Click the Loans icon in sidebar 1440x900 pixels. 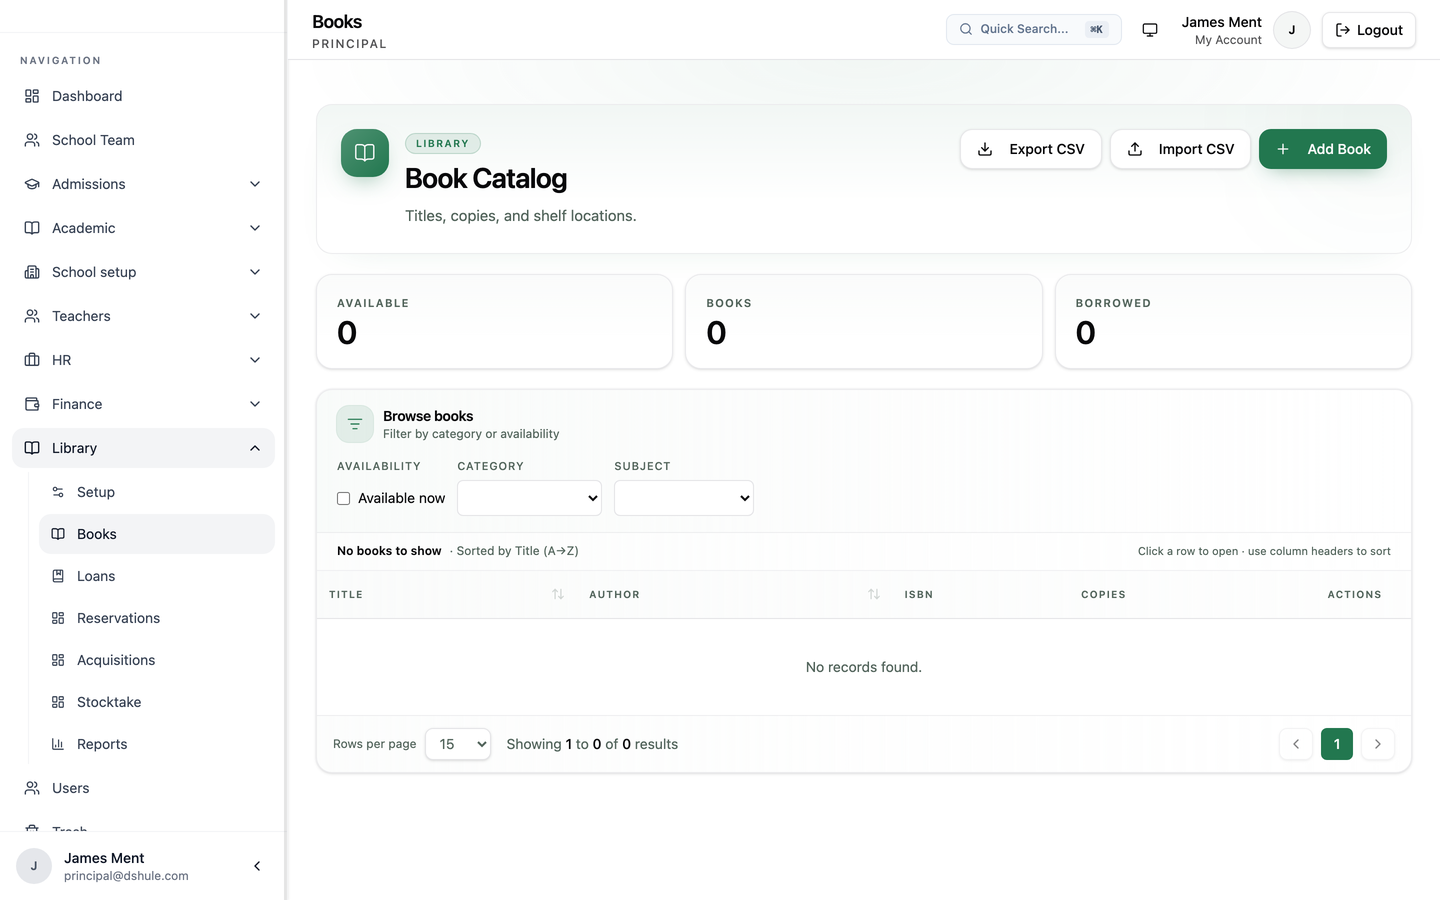tap(58, 576)
